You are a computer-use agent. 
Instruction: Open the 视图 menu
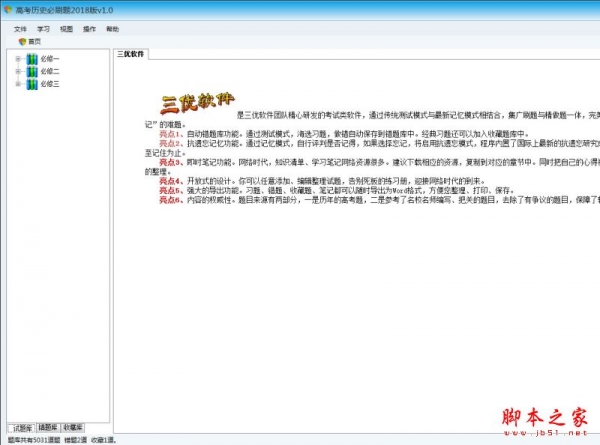point(66,29)
